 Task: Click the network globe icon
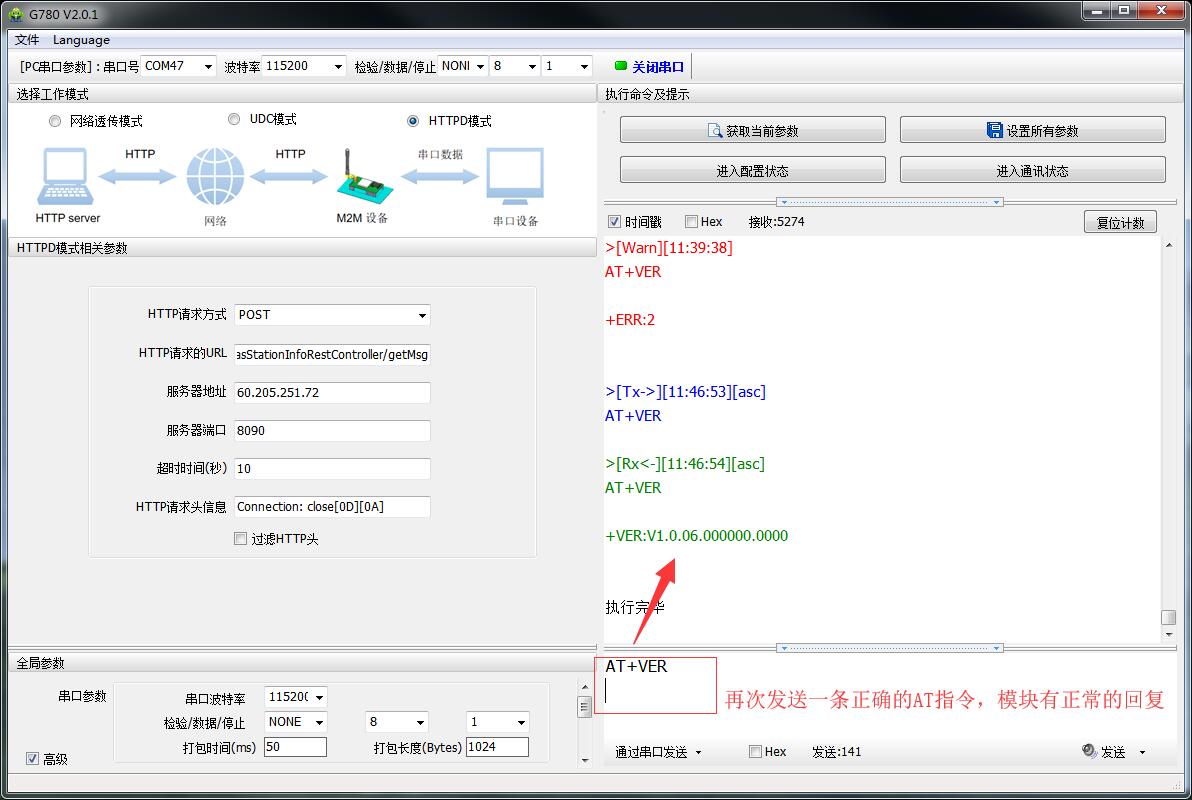point(215,177)
